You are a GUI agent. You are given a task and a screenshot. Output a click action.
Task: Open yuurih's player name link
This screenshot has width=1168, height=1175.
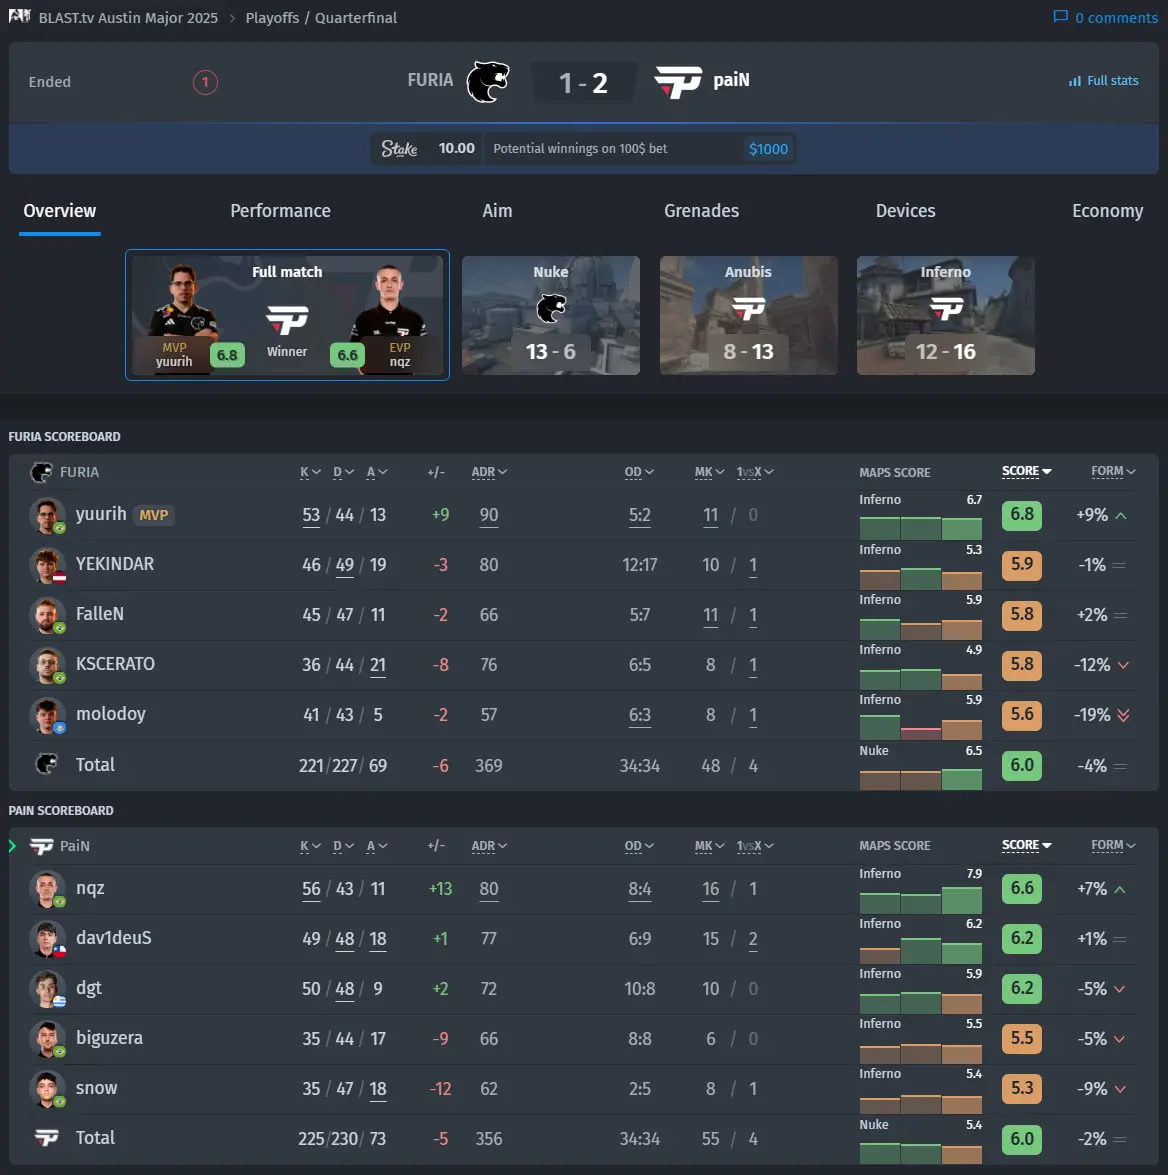[101, 514]
